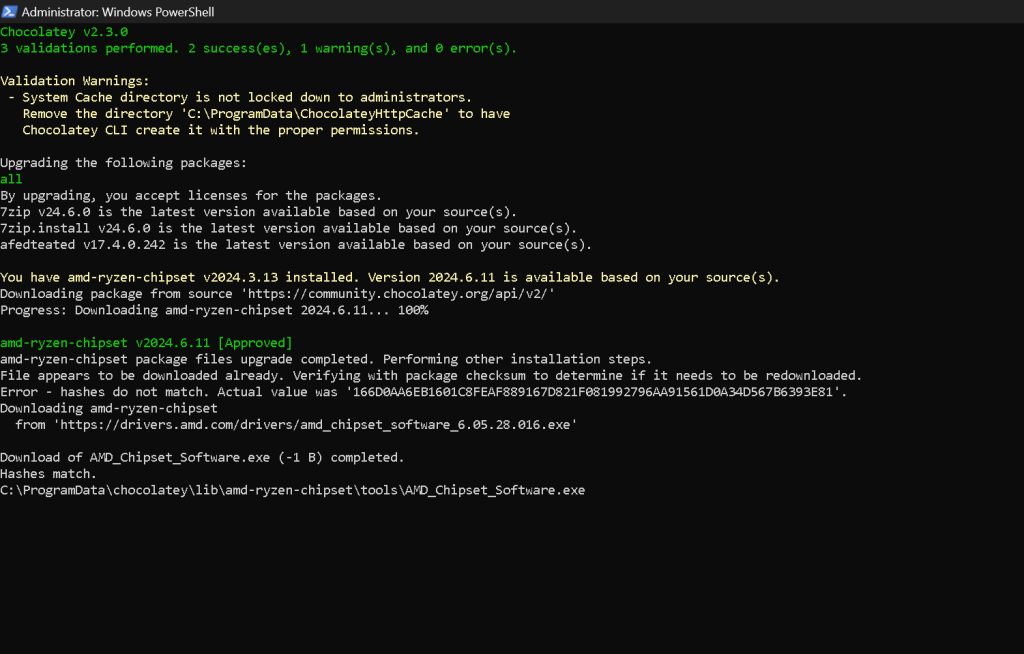Click the 'C:\ProgramData\ChocolateyHttpCache' path
The height and width of the screenshot is (654, 1024).
[x=315, y=114]
